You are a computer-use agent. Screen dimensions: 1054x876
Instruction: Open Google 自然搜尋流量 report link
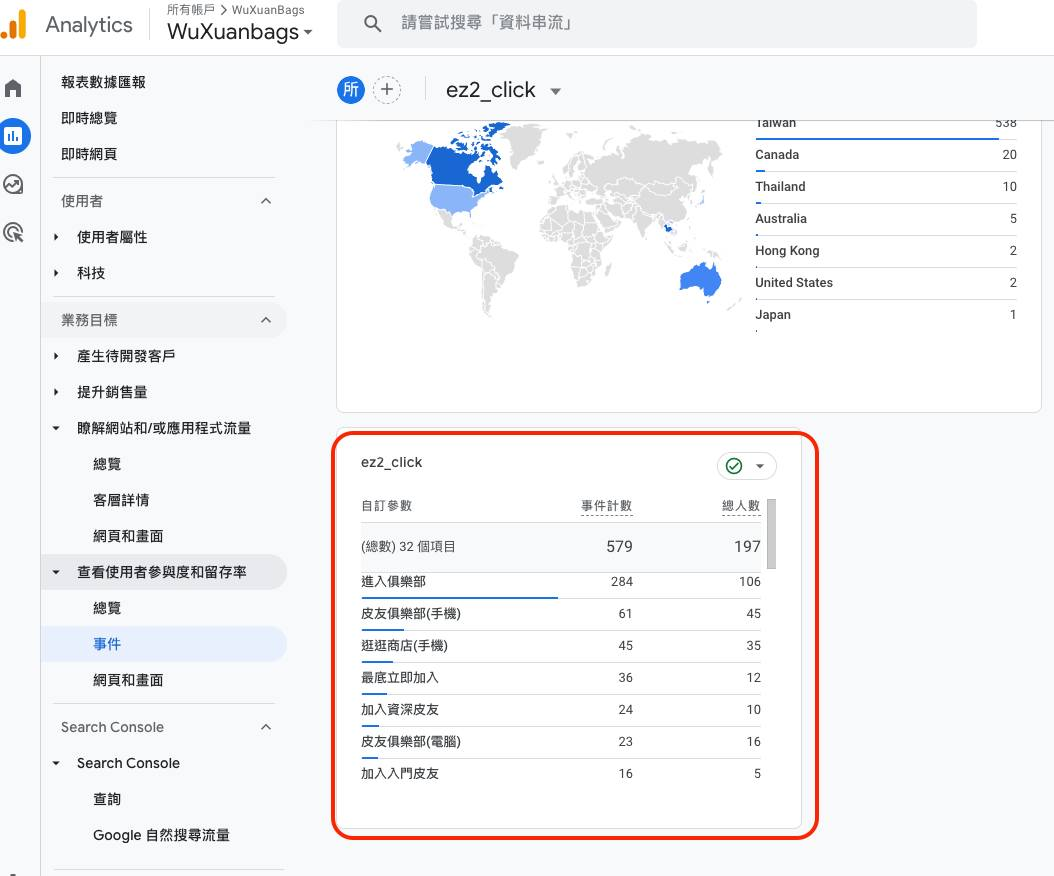tap(161, 835)
